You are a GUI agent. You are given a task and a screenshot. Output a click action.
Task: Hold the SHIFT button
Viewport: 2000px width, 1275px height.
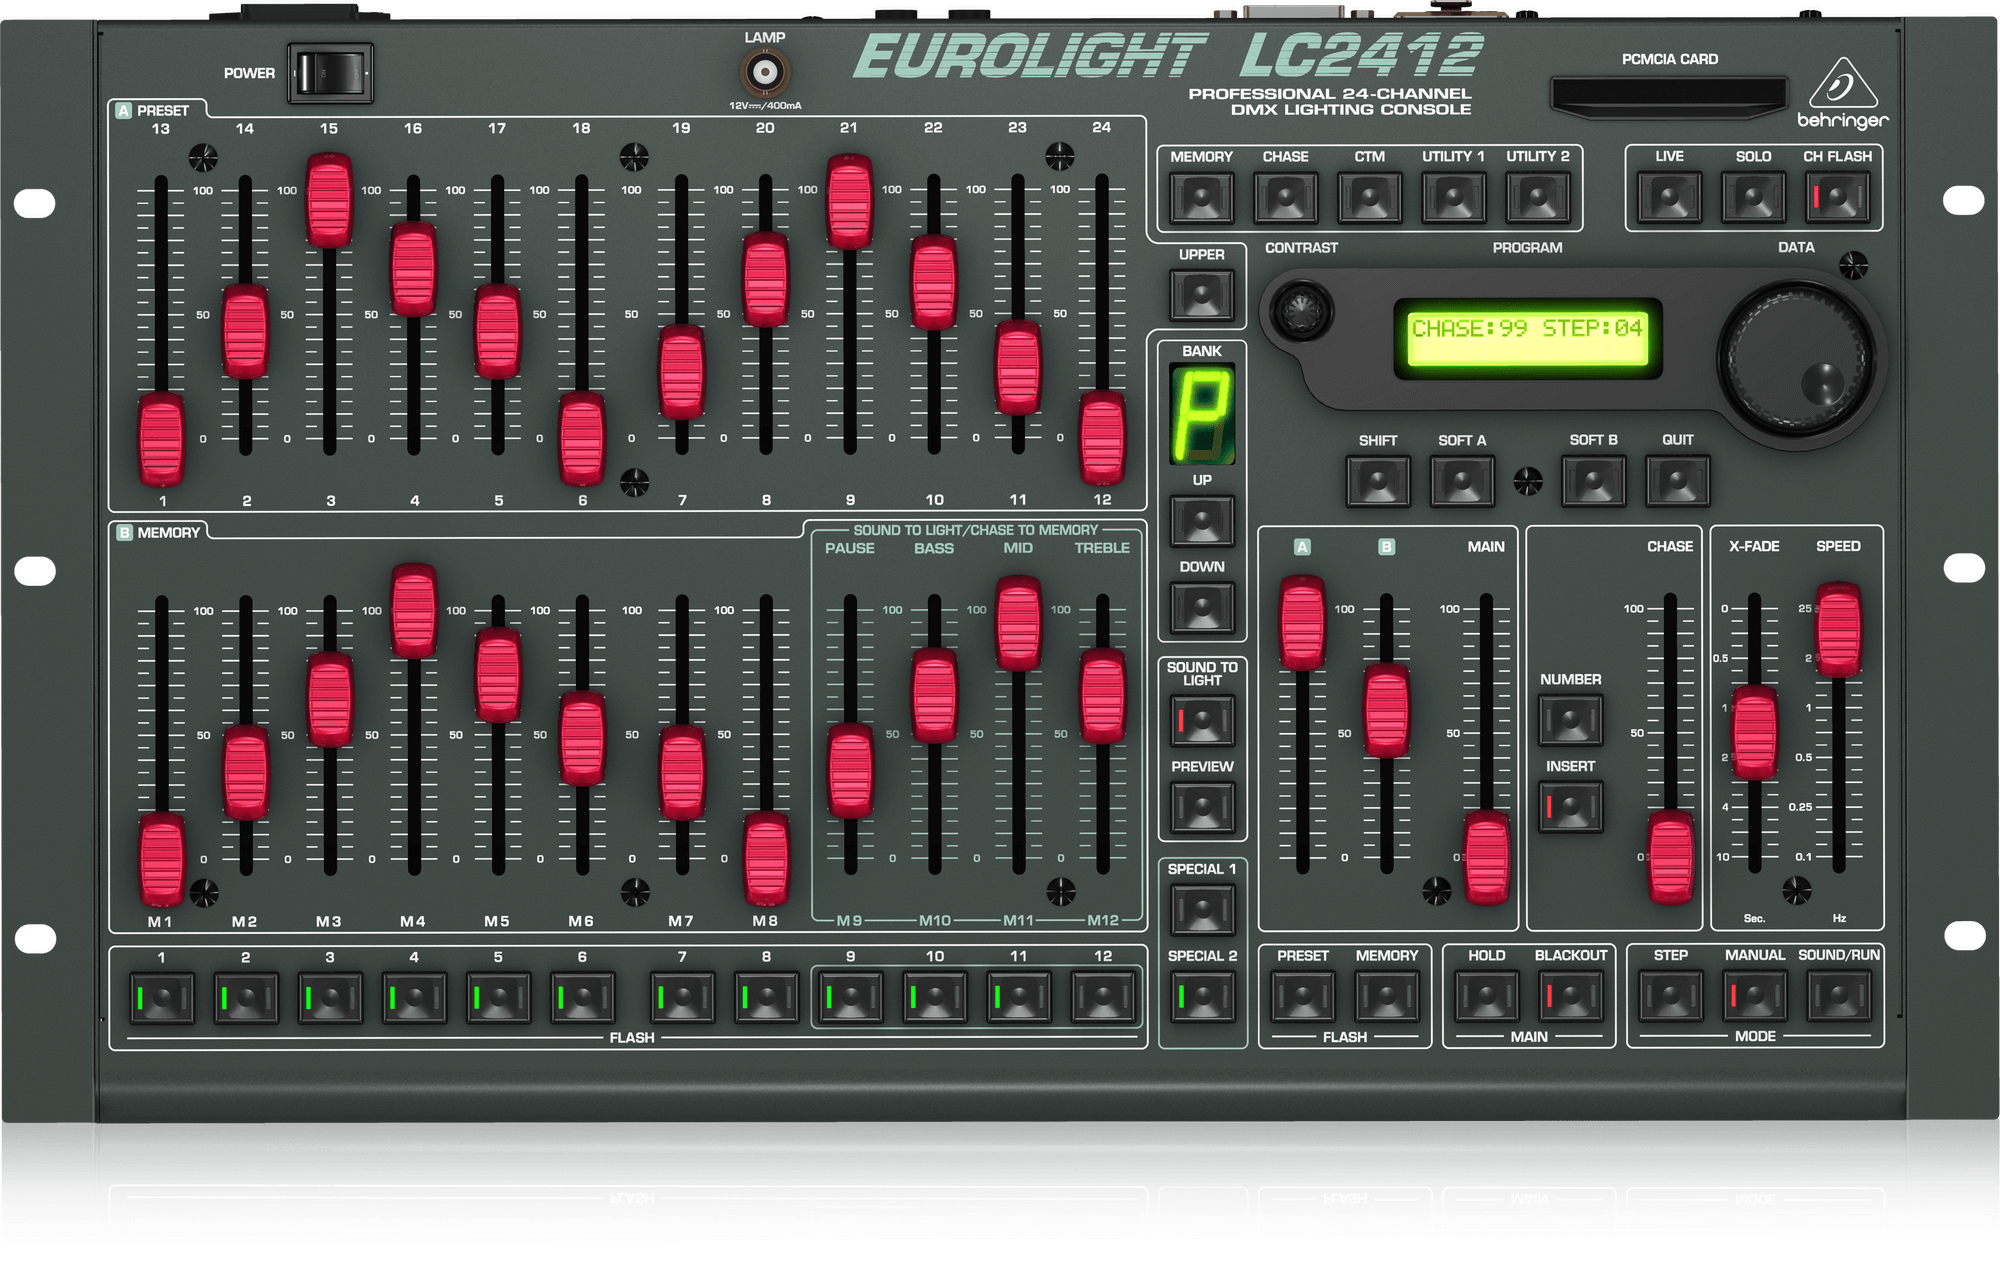click(x=1377, y=482)
